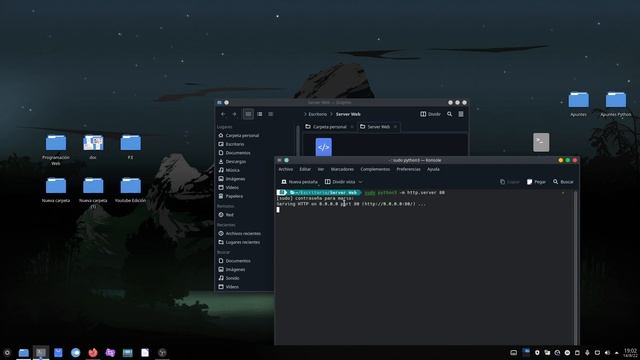
Task: Click Dividir vista in Konsole toolbar
Action: click(340, 182)
